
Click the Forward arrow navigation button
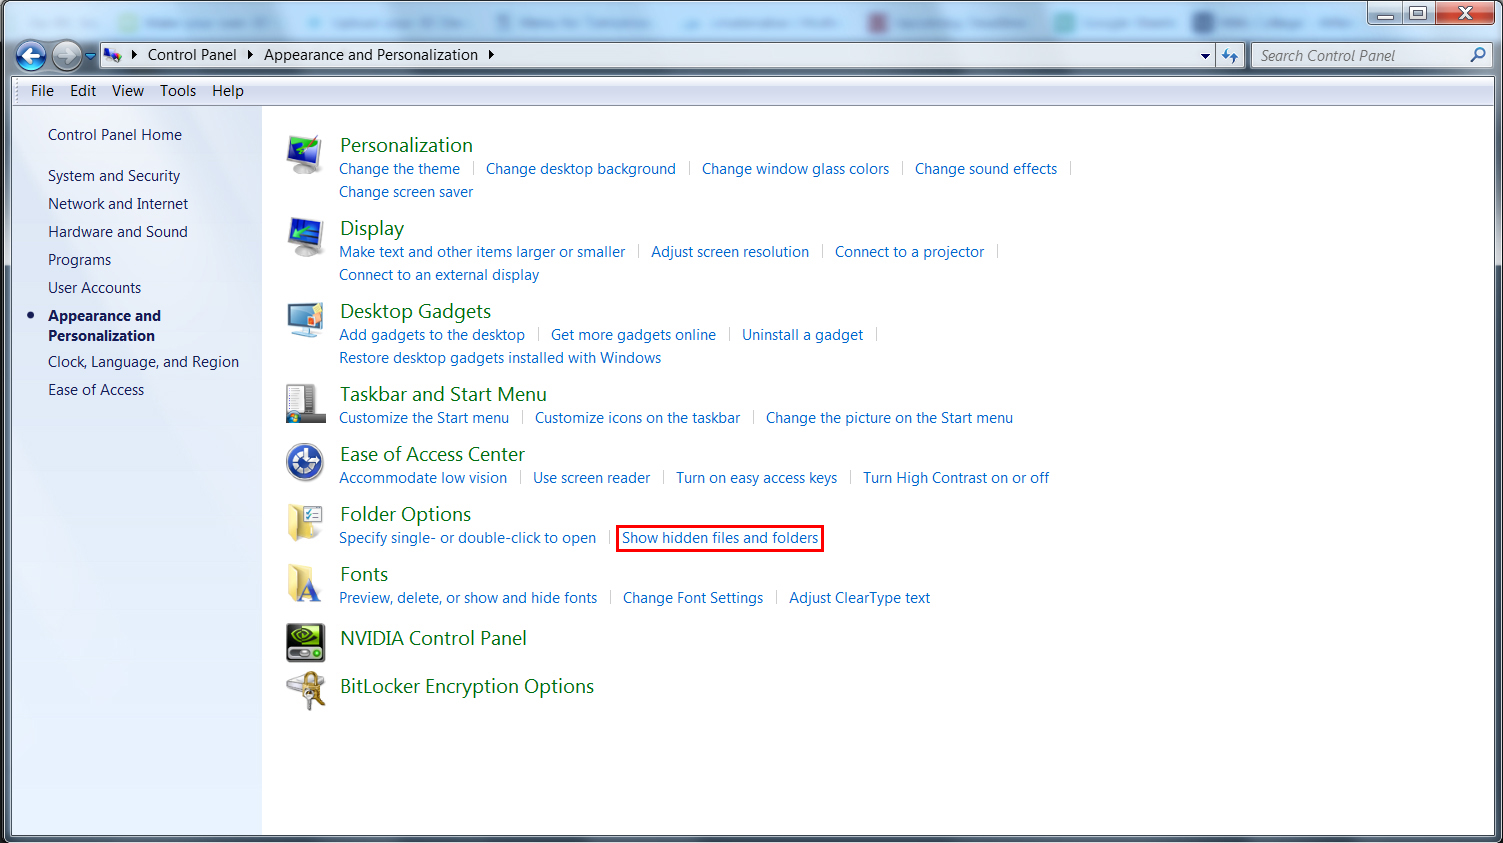(66, 56)
